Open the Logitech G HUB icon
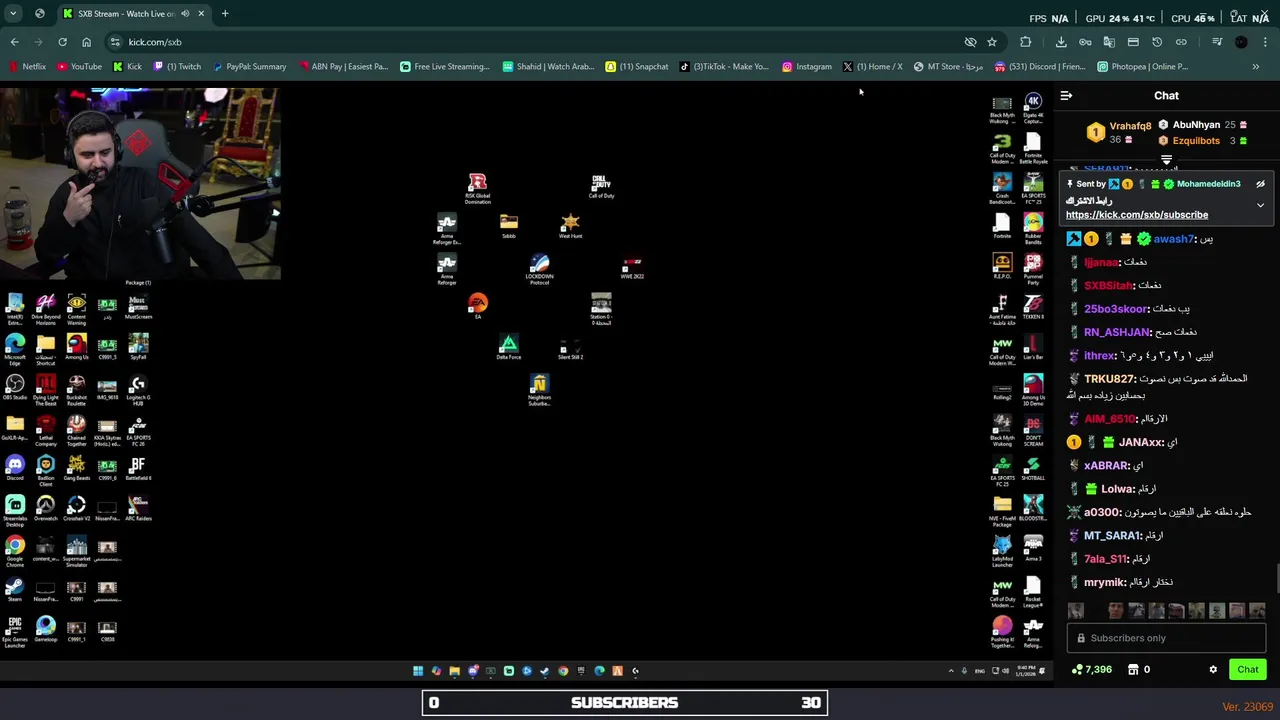 (x=138, y=389)
